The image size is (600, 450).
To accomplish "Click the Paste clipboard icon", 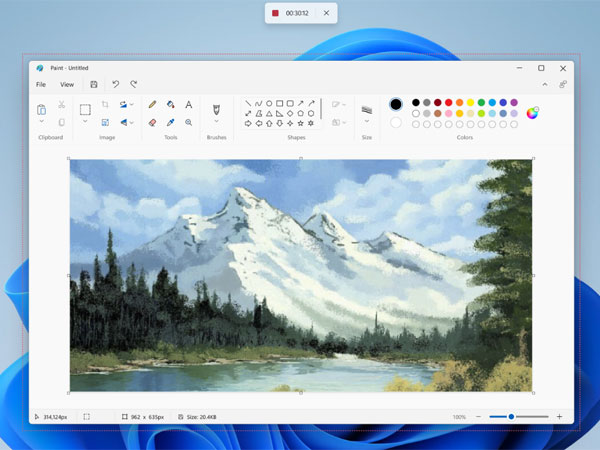I will pos(41,110).
